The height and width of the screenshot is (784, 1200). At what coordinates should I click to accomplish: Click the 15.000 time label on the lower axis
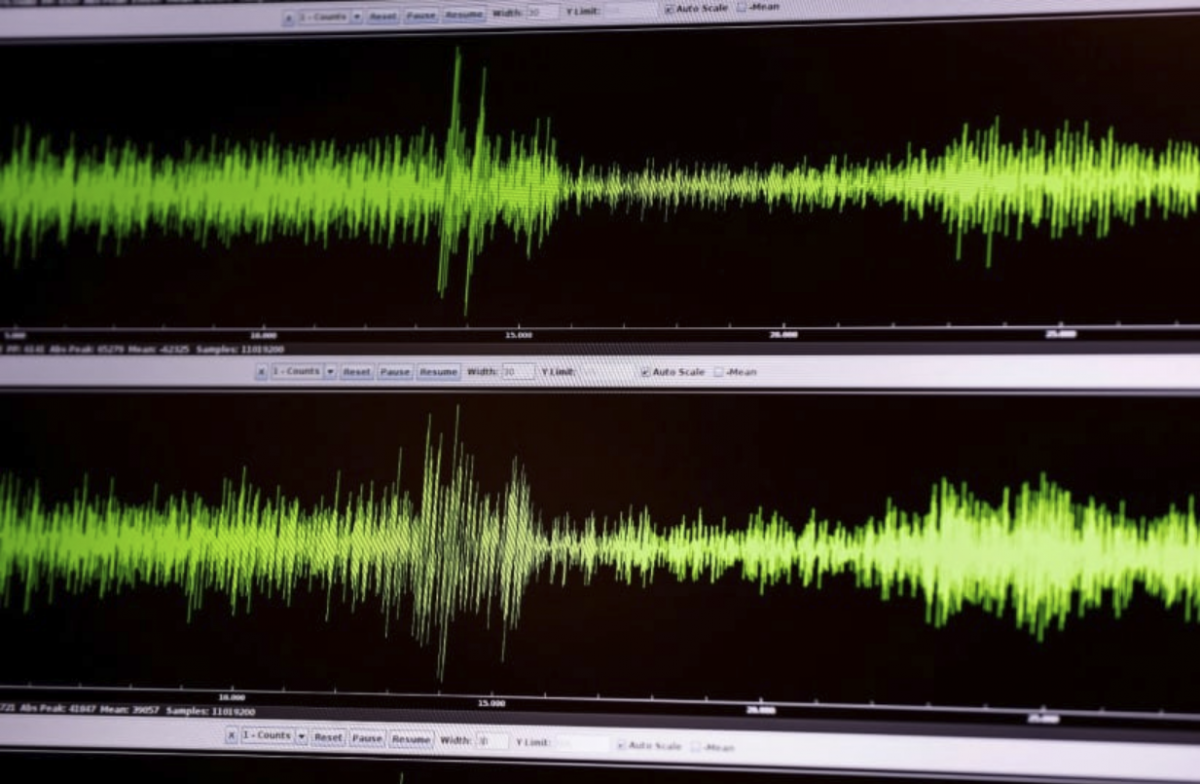491,703
